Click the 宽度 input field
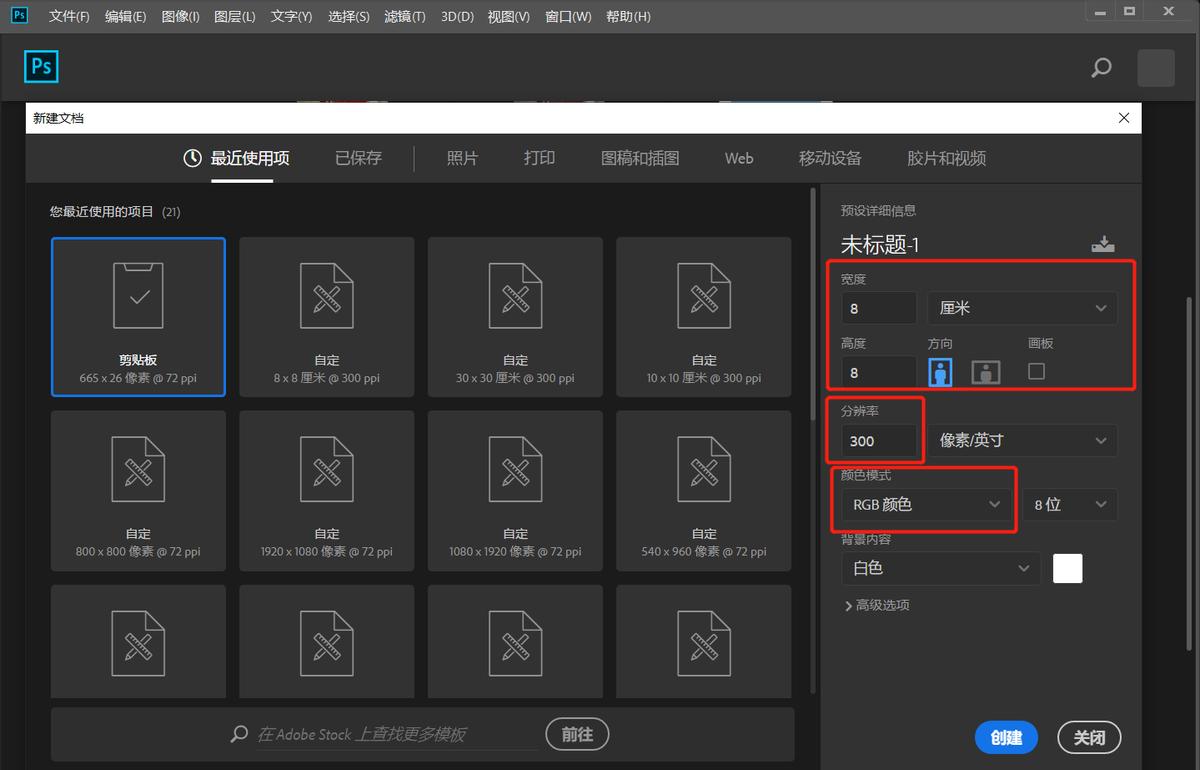 point(876,308)
